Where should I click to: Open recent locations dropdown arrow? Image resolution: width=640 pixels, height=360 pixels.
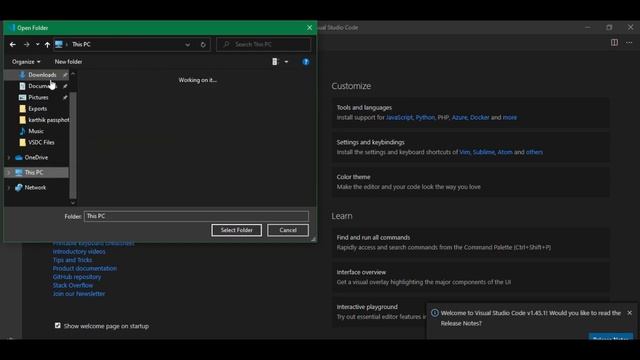coord(38,44)
